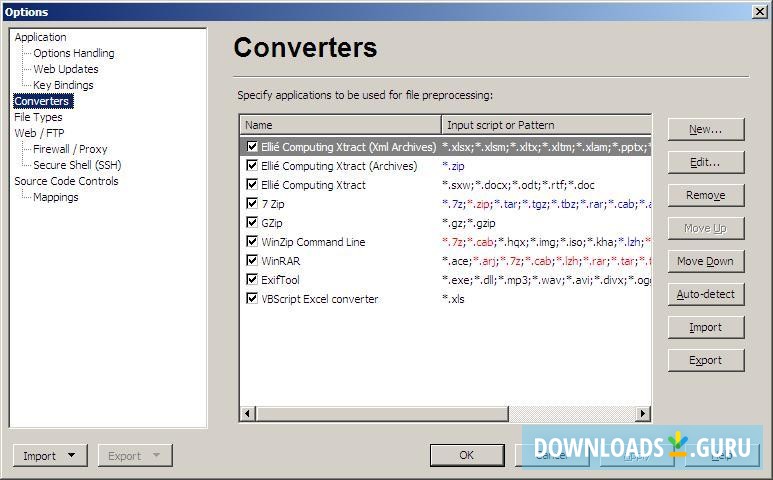Select Web / FTP tree item
This screenshot has width=773, height=480.
39,133
